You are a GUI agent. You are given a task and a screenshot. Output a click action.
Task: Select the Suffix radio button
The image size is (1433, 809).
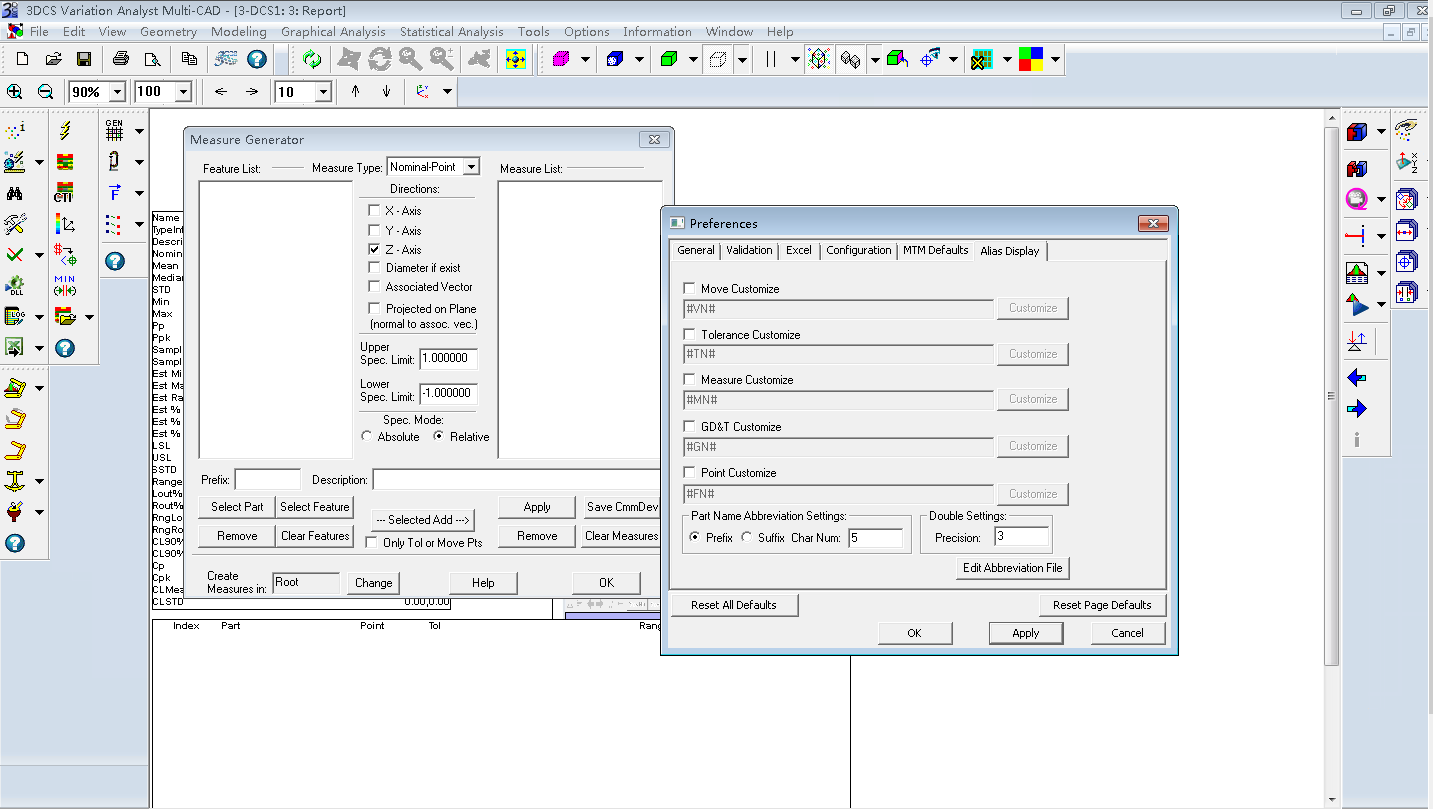746,538
